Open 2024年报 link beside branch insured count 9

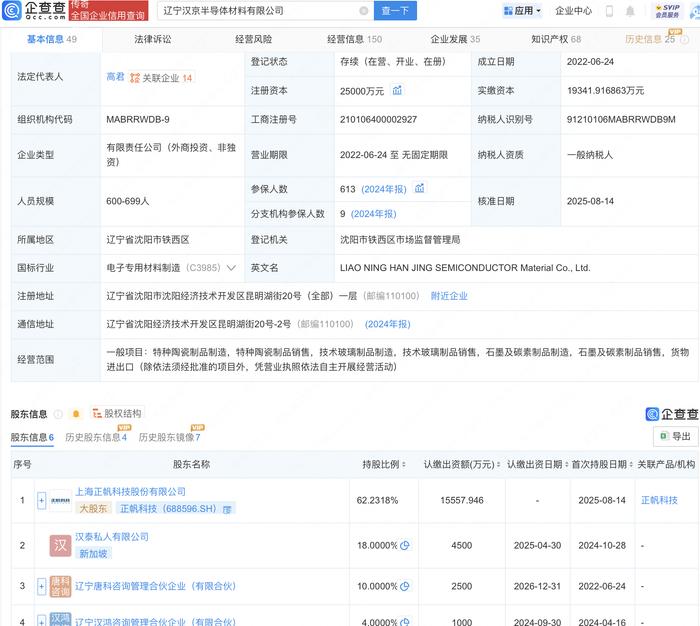pyautogui.click(x=374, y=214)
